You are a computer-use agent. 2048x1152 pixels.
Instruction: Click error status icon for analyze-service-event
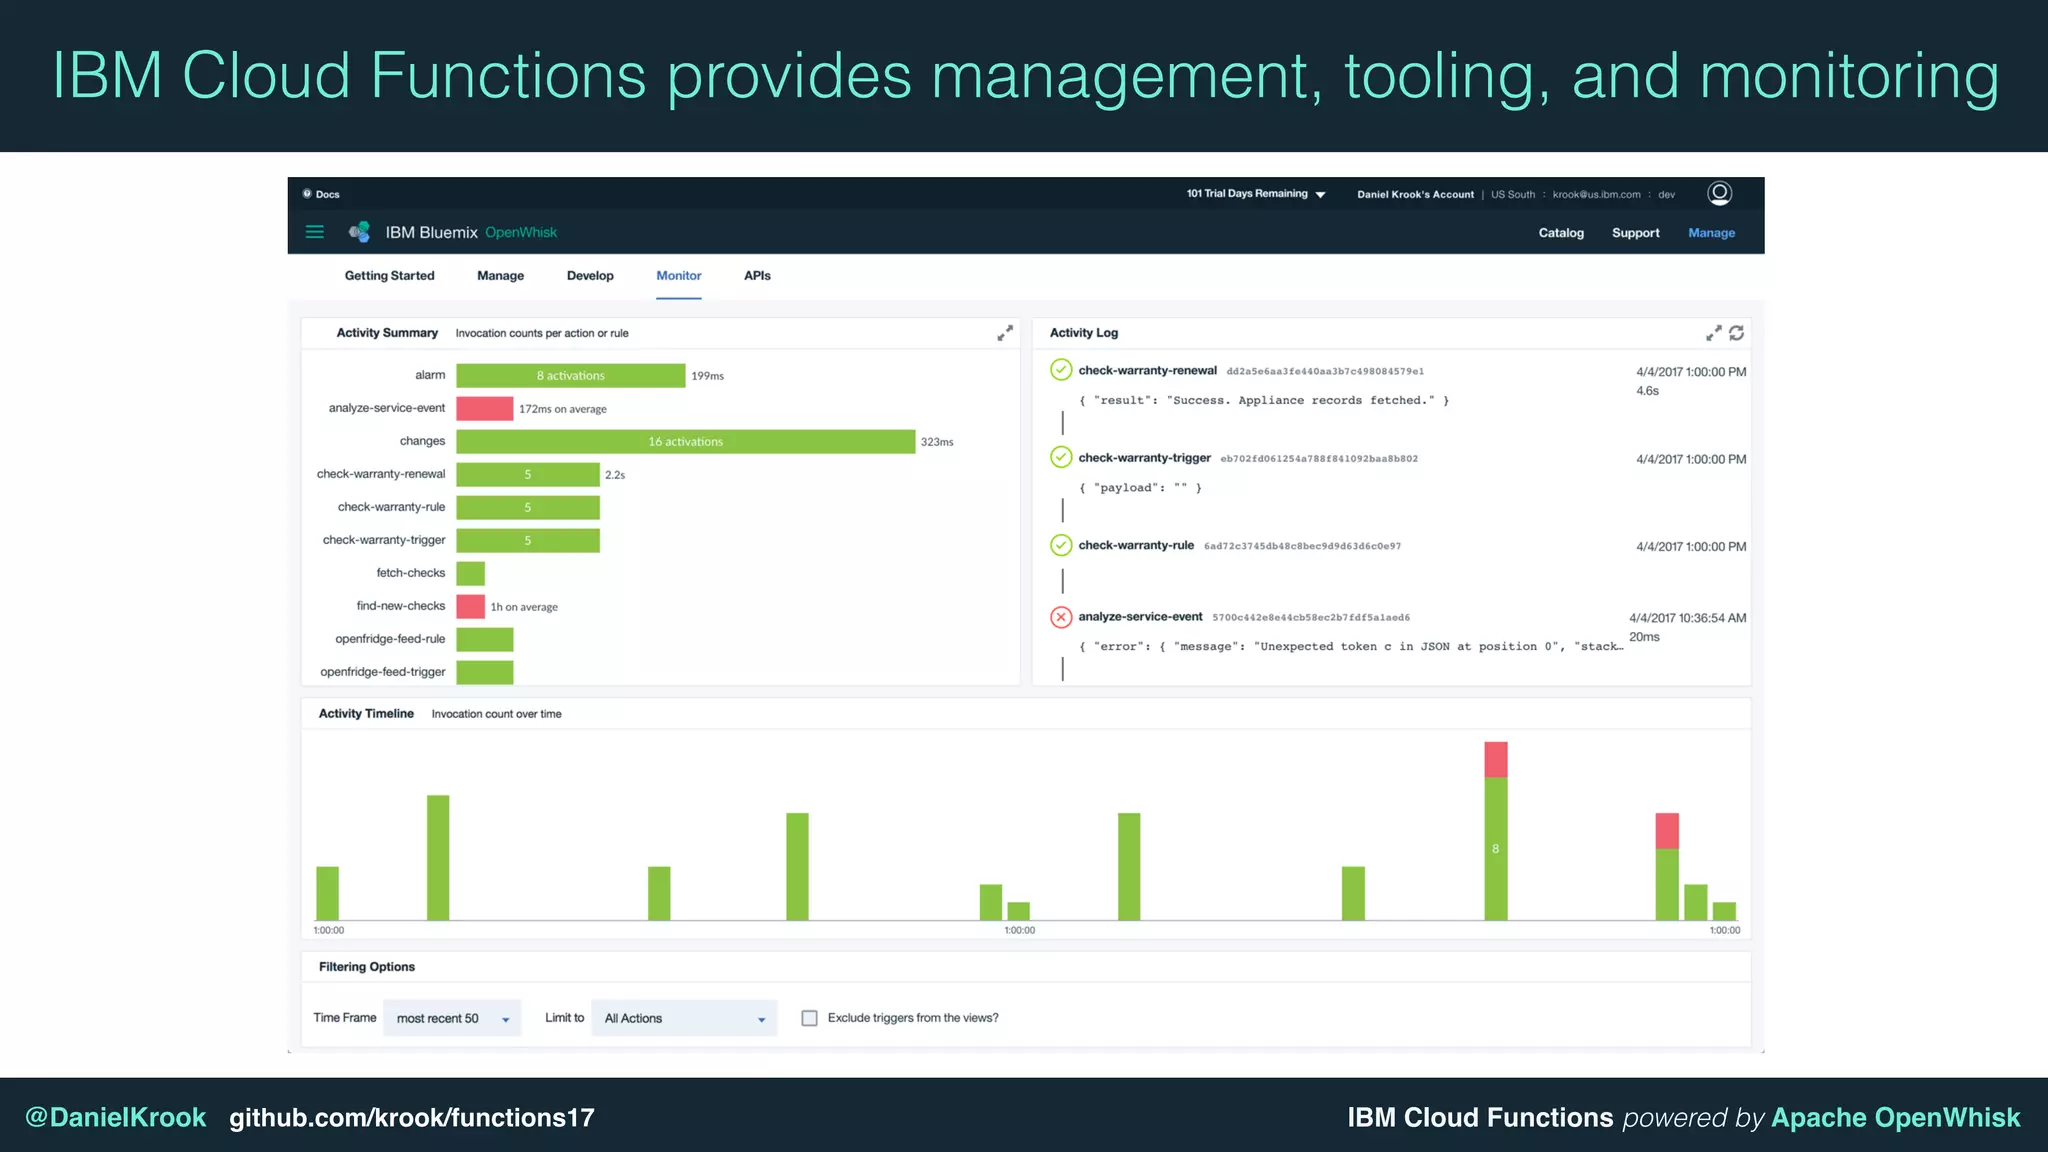point(1061,617)
